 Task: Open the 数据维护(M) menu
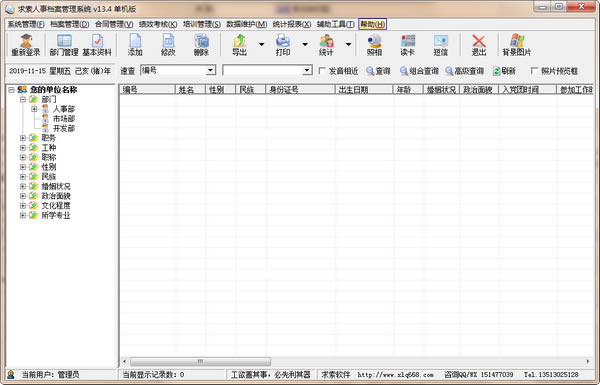tap(246, 24)
